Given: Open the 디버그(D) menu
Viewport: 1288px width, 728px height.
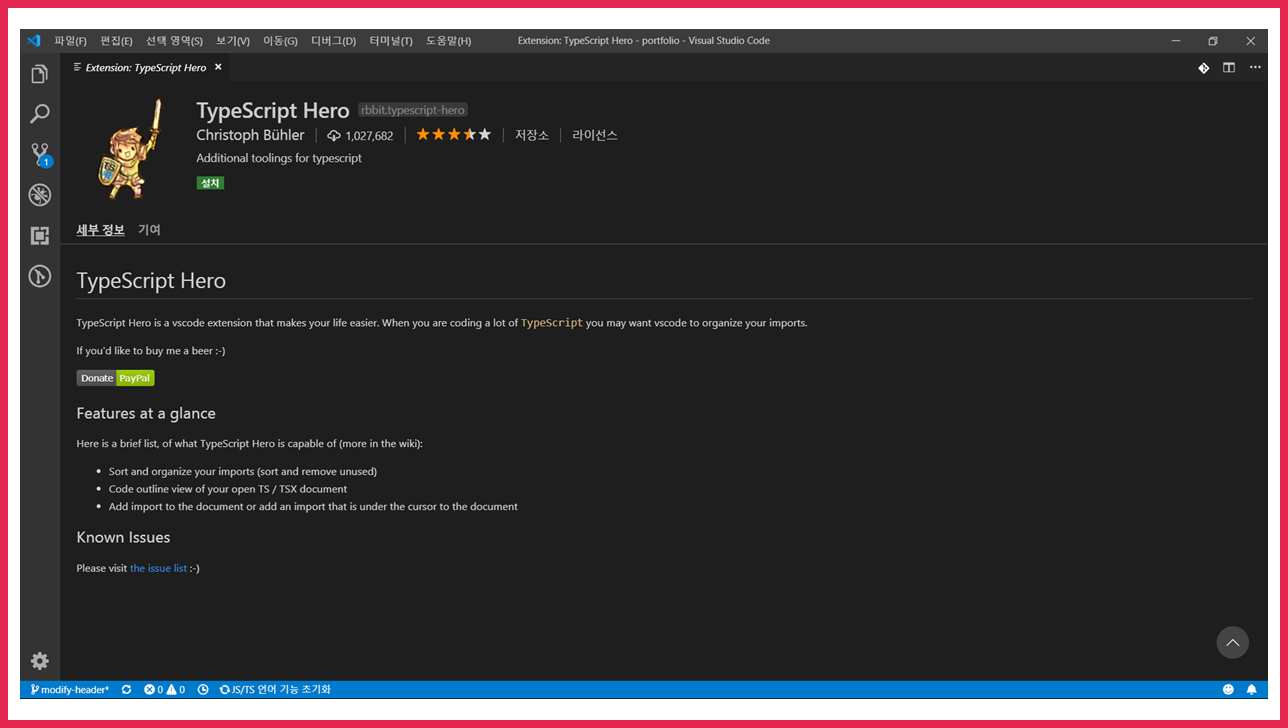Looking at the screenshot, I should [x=334, y=41].
